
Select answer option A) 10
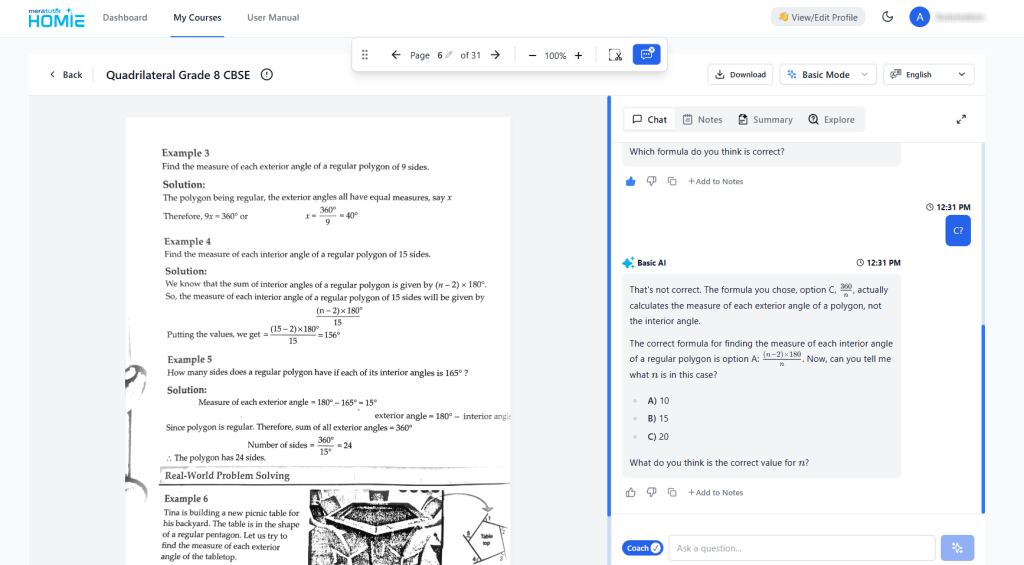(x=658, y=400)
